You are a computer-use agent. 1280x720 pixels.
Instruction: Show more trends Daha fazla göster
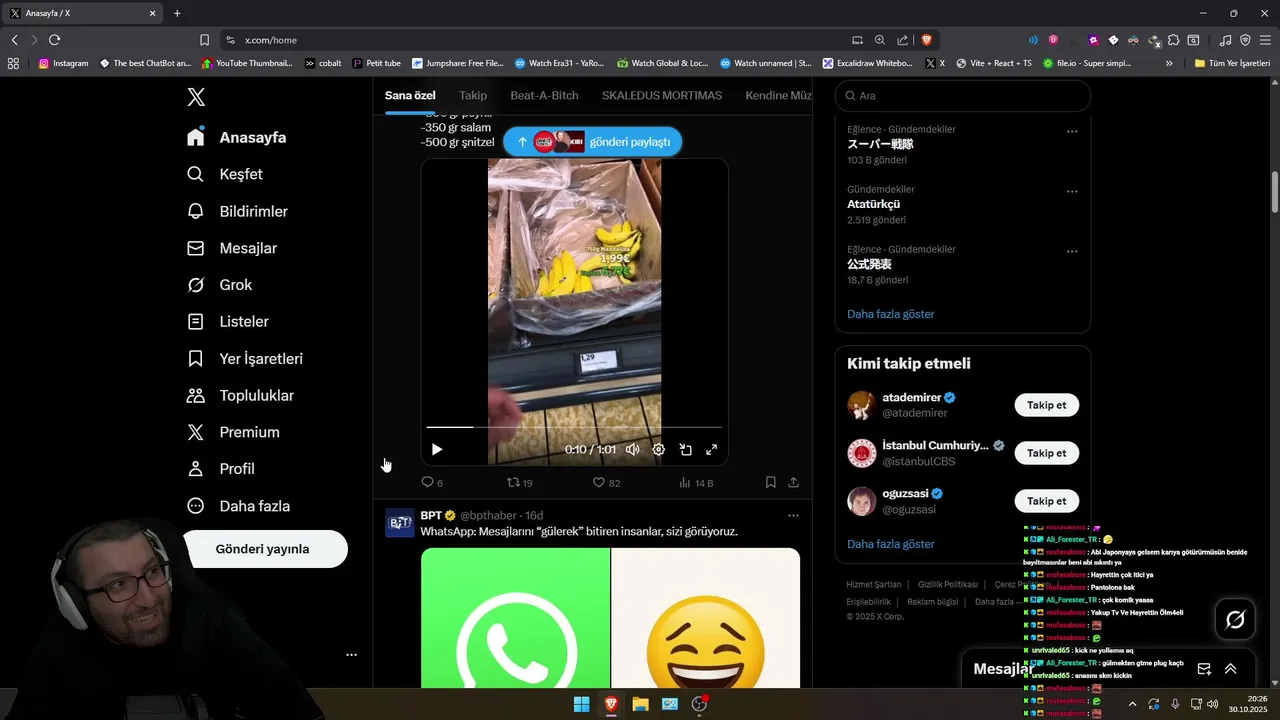tap(891, 314)
